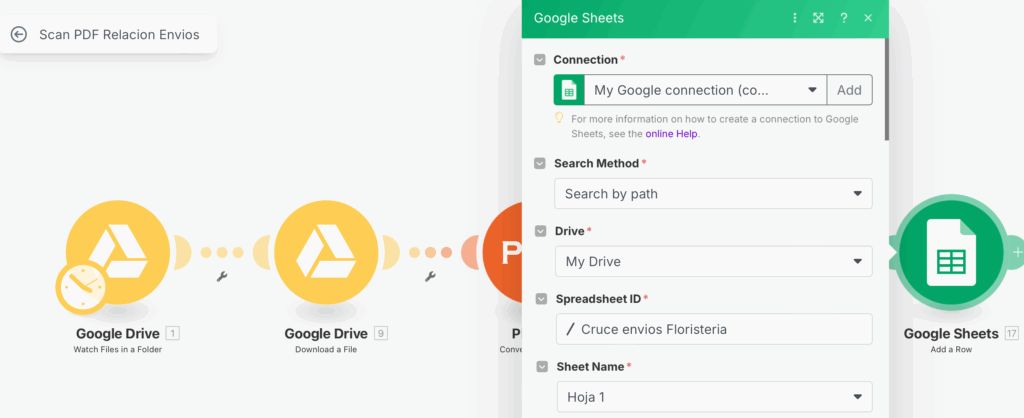
Task: Toggle the Sheet Name field checkbox
Action: (542, 367)
